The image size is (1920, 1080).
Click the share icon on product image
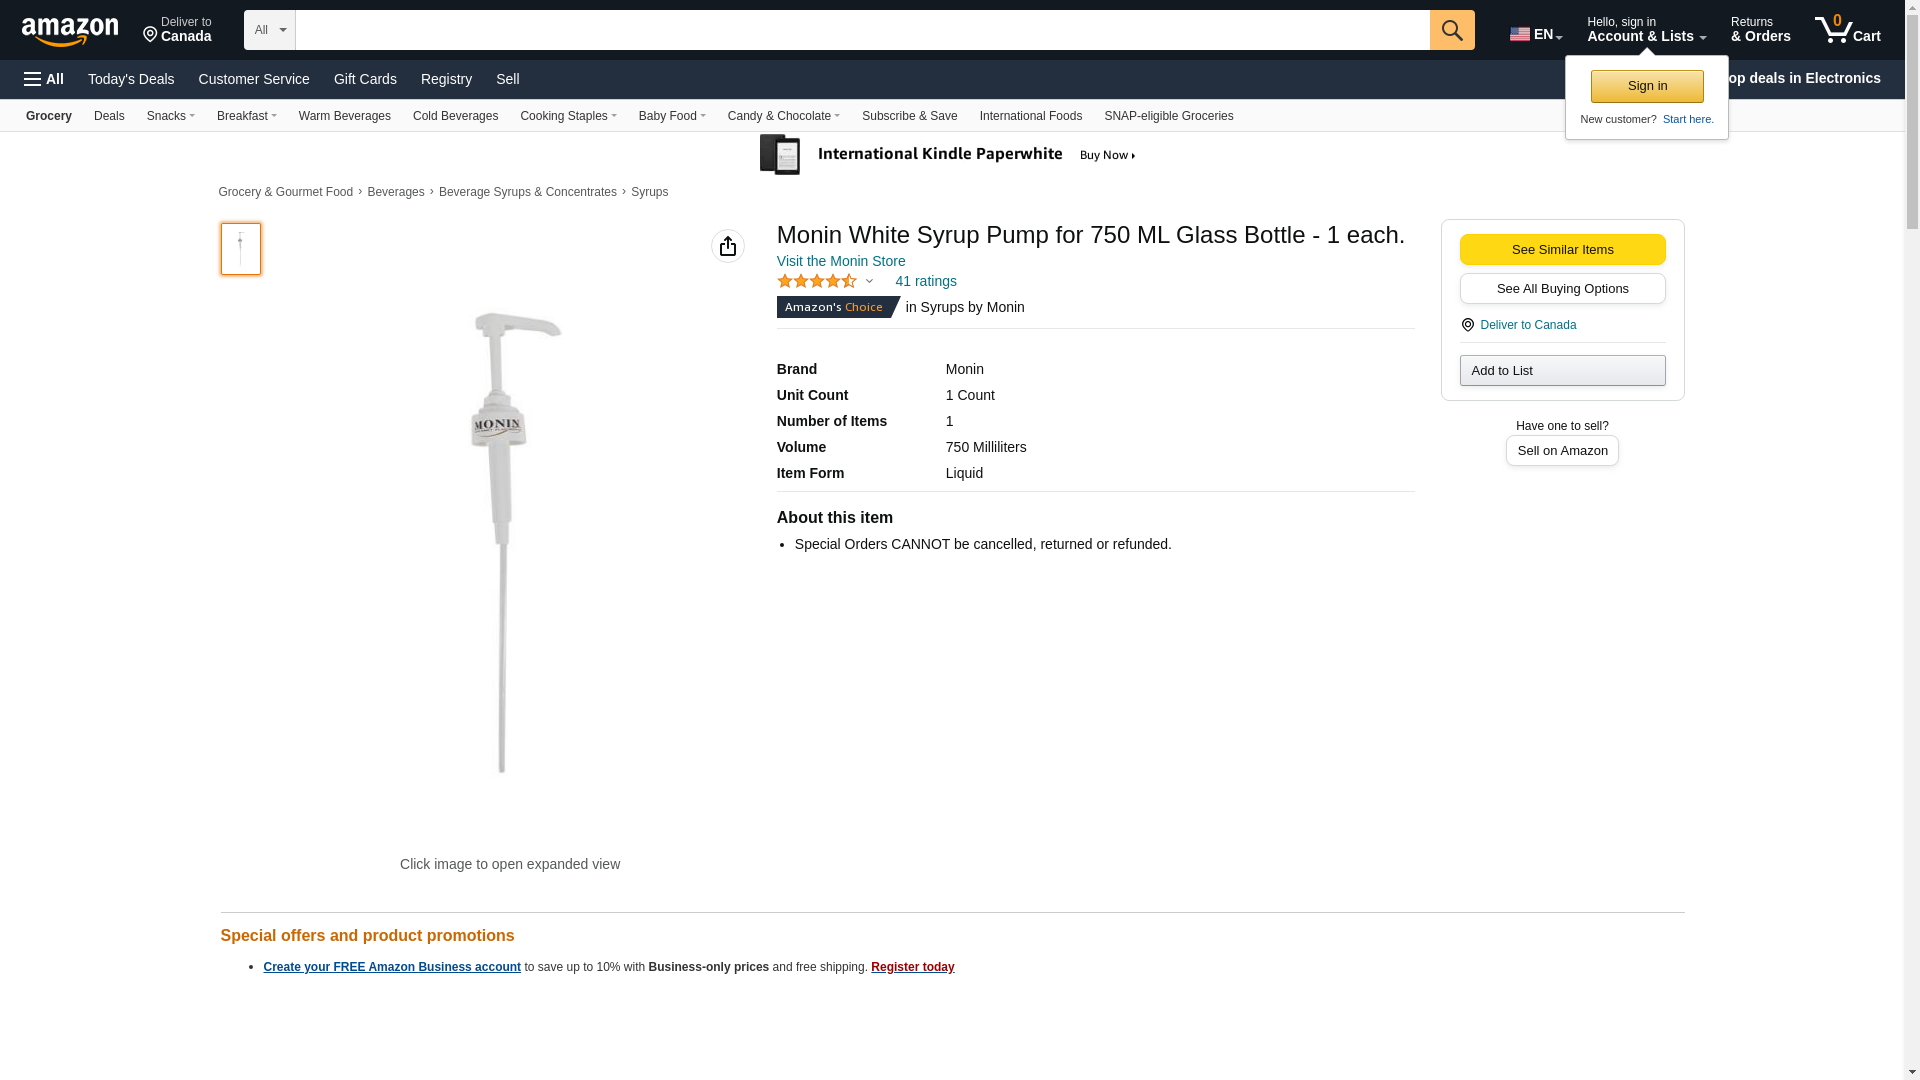click(x=728, y=246)
